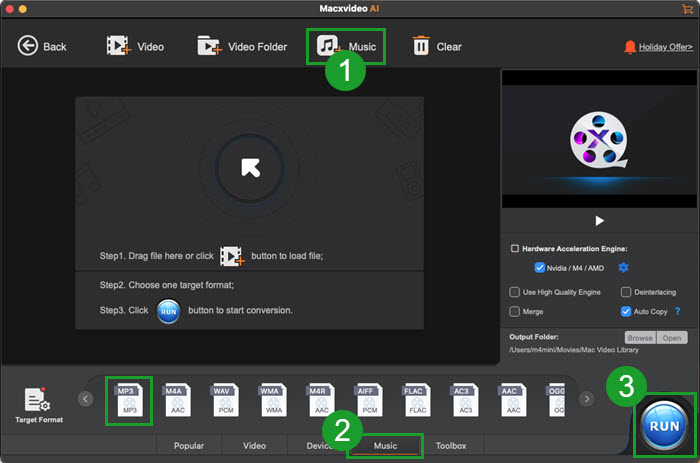Screen dimensions: 700x463
Task: Uncheck Nvidia / M4 / AMD option
Action: [x=539, y=267]
